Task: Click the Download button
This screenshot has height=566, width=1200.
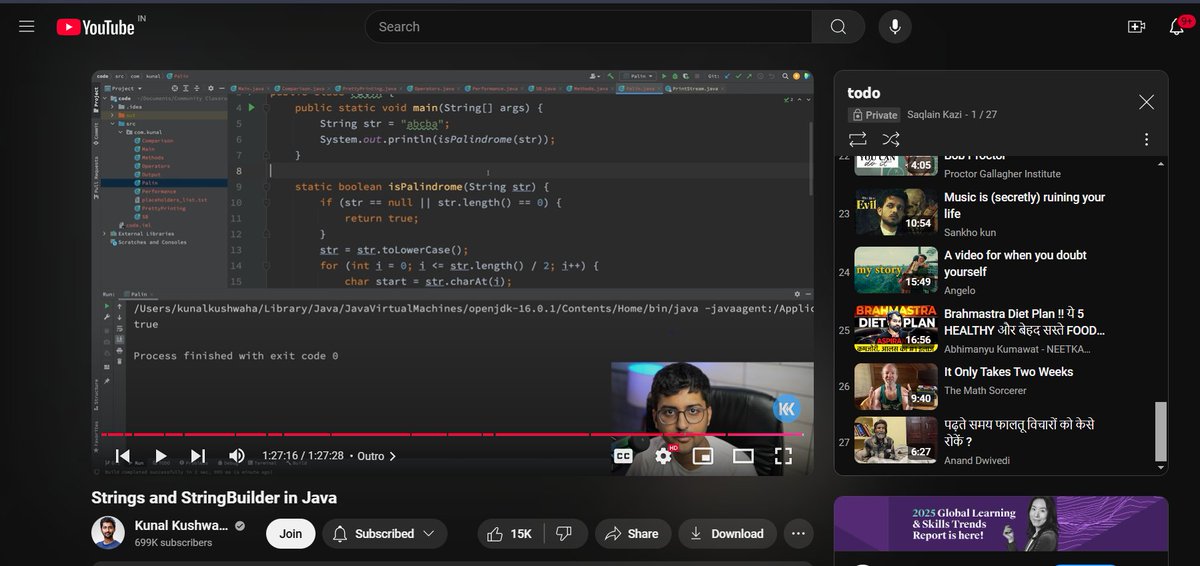Action: 727,533
